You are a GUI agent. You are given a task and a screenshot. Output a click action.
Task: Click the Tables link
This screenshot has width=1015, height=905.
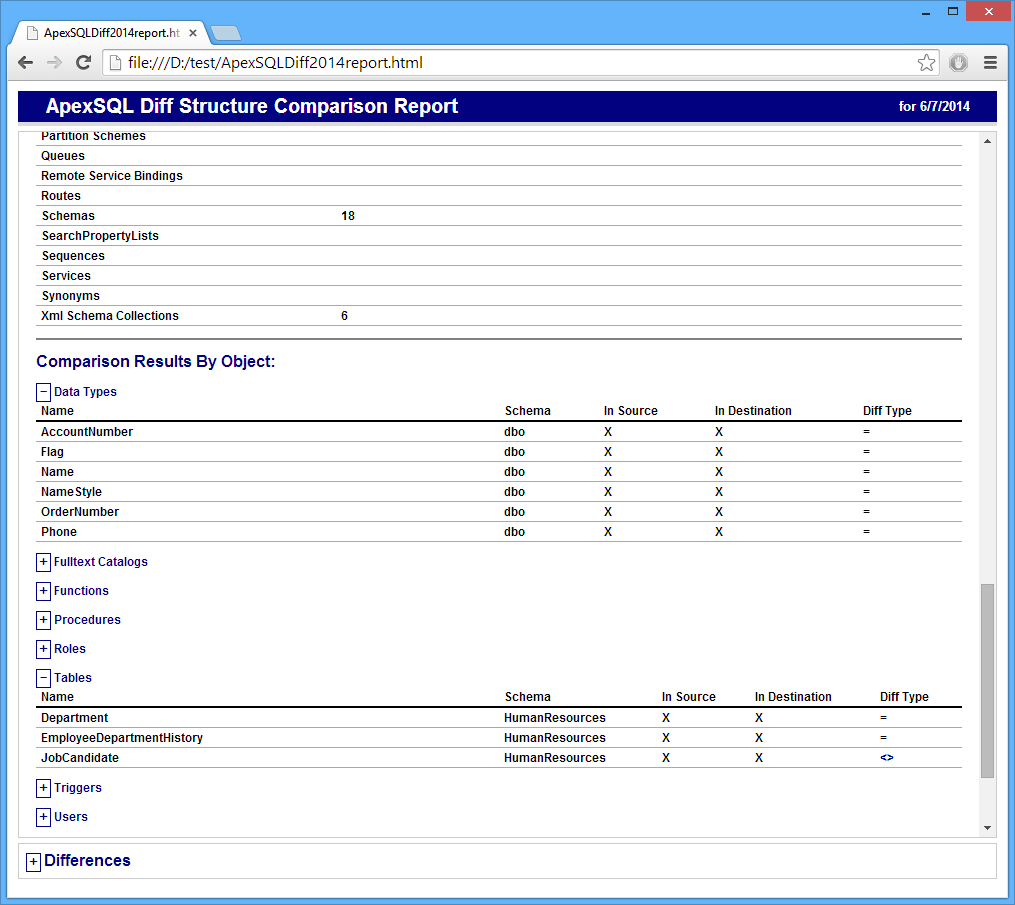(72, 678)
